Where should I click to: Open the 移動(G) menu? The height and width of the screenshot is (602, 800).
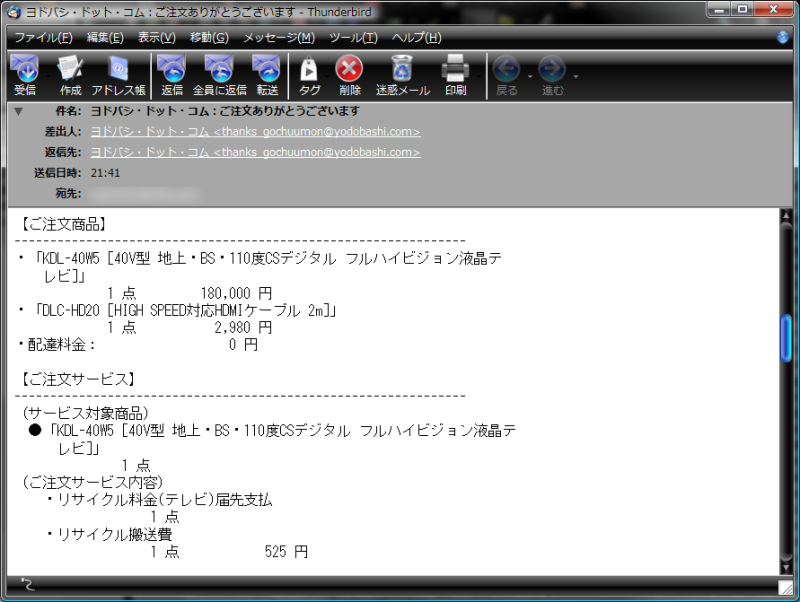[209, 38]
